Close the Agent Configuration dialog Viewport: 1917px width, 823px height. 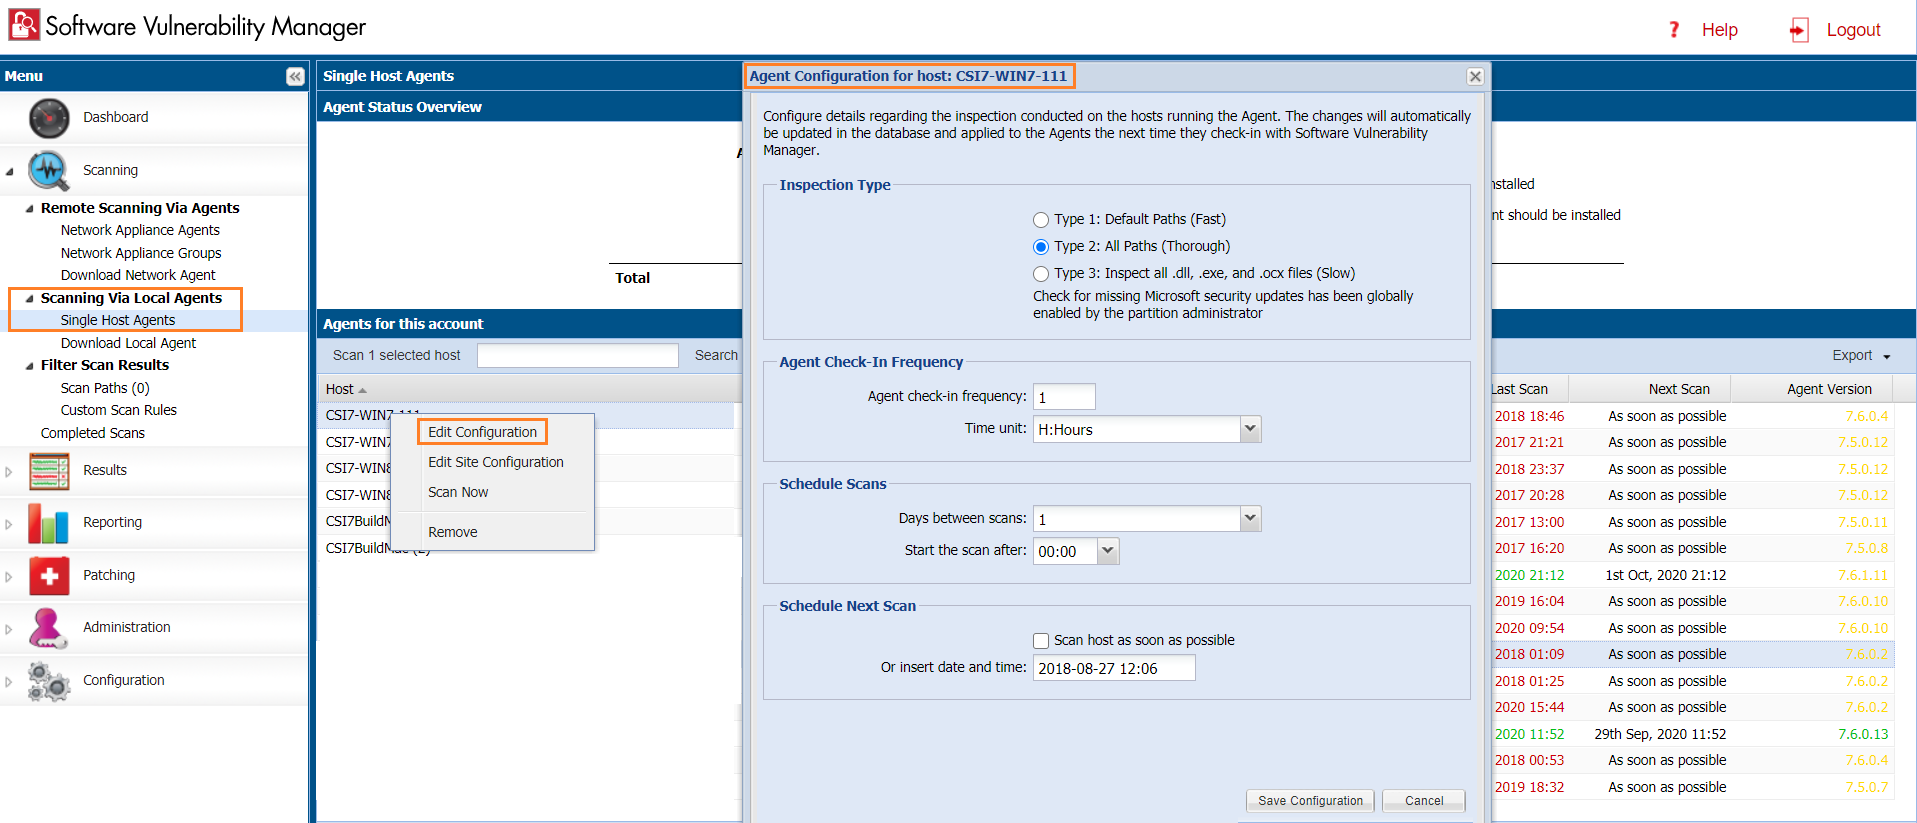pos(1475,76)
